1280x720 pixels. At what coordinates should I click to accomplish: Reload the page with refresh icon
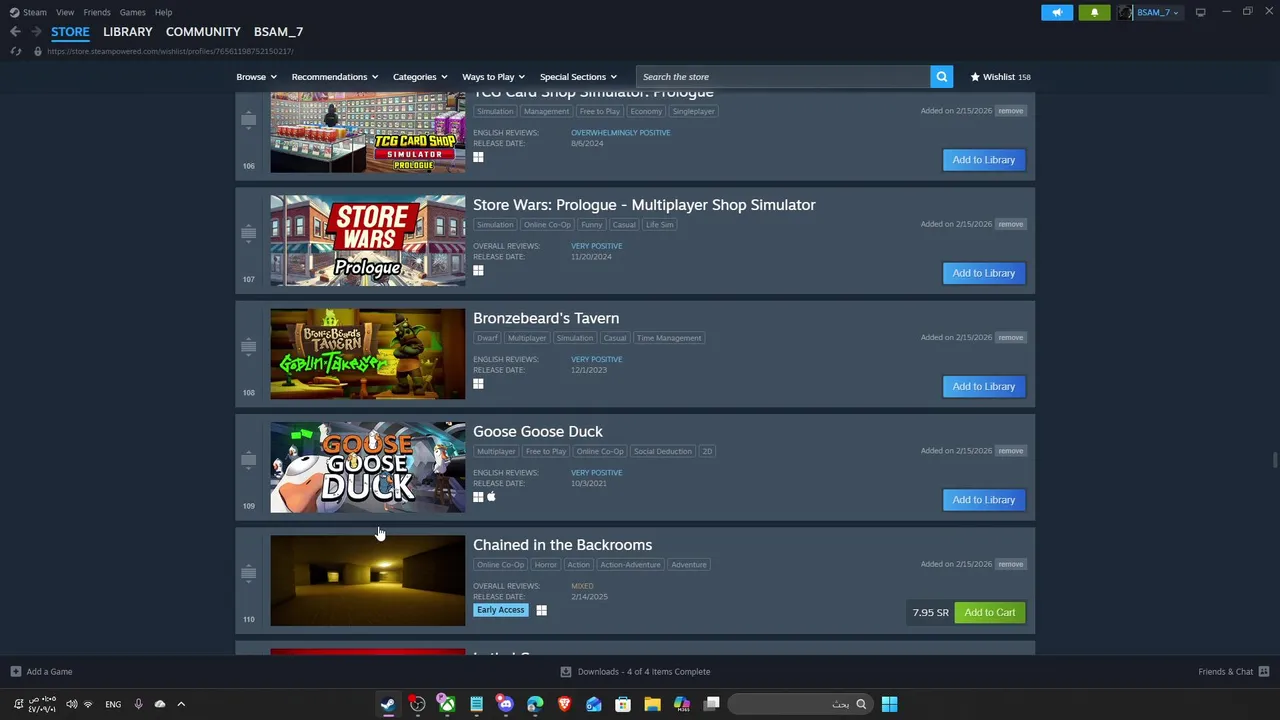click(x=16, y=51)
